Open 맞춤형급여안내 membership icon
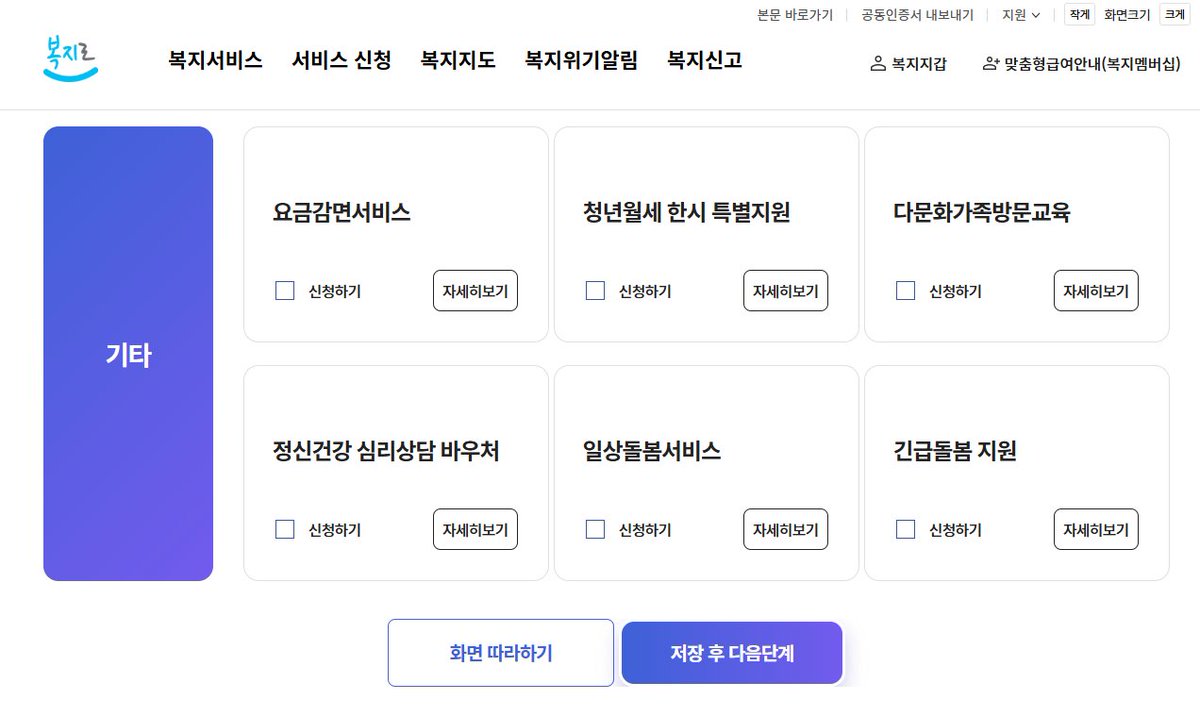The height and width of the screenshot is (716, 1200). pyautogui.click(x=991, y=64)
